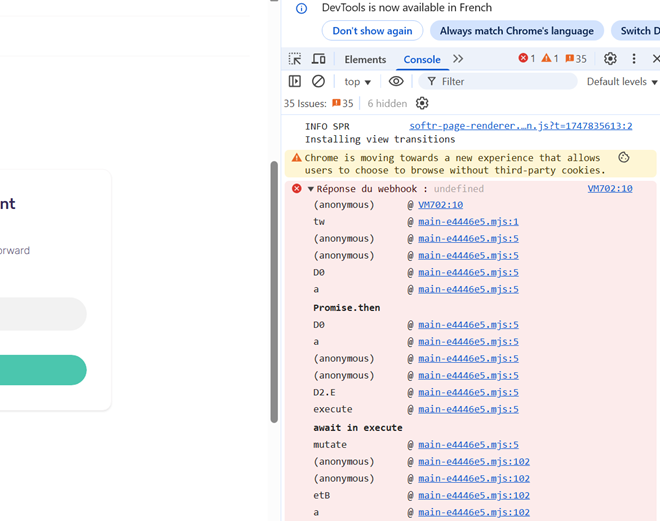Select the Promise.then text row
Image resolution: width=660 pixels, height=521 pixels.
[x=346, y=308]
